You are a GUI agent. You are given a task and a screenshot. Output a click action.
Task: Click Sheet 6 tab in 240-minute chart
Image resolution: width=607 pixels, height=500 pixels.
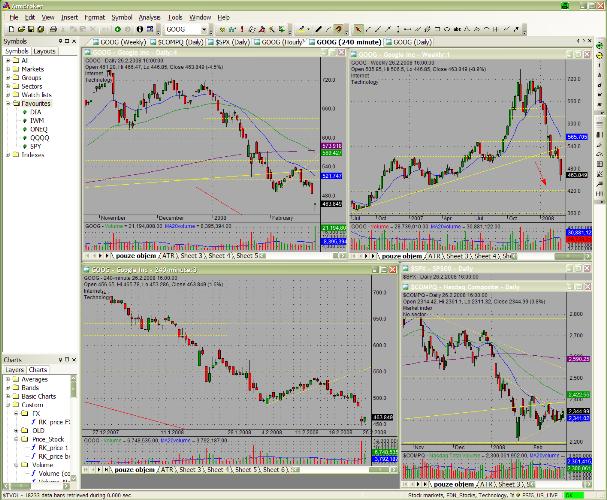point(275,469)
